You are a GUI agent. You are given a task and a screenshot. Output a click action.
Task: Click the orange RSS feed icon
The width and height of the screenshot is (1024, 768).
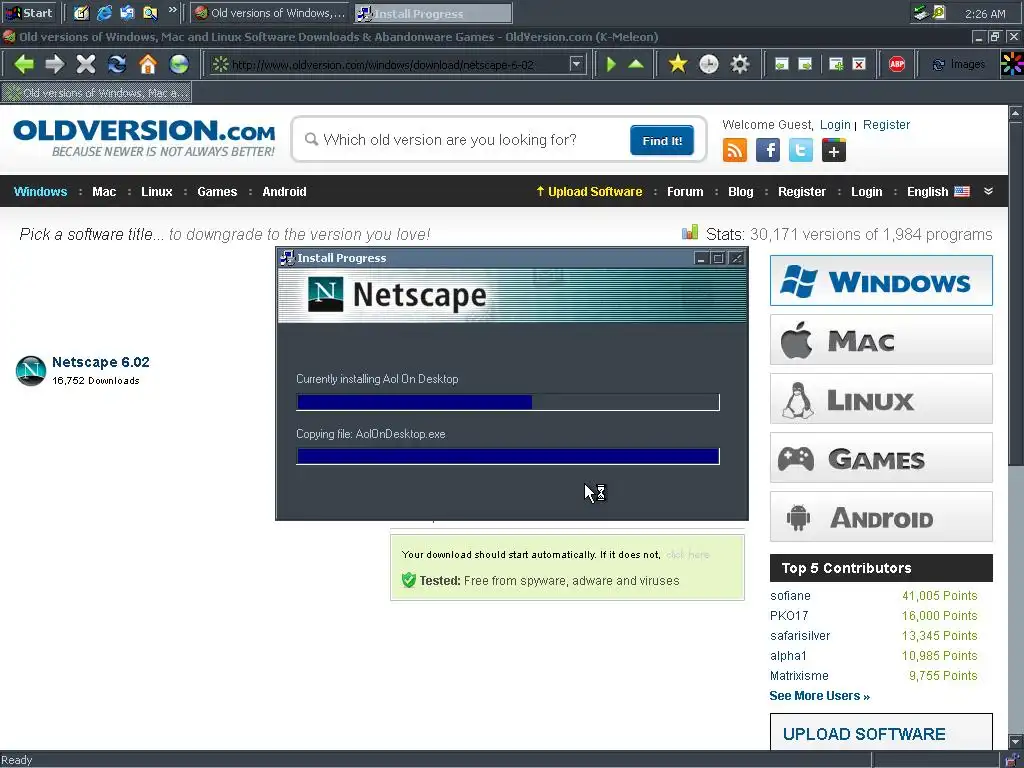click(735, 150)
